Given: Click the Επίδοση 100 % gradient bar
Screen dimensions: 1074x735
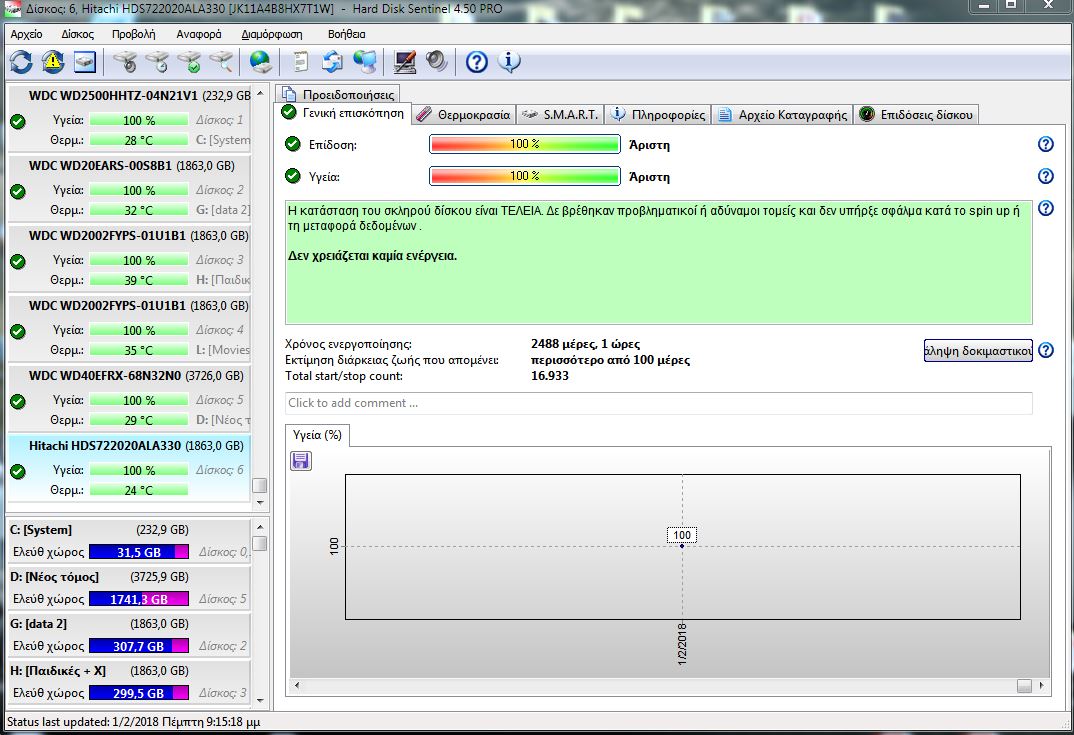Looking at the screenshot, I should pyautogui.click(x=525, y=145).
